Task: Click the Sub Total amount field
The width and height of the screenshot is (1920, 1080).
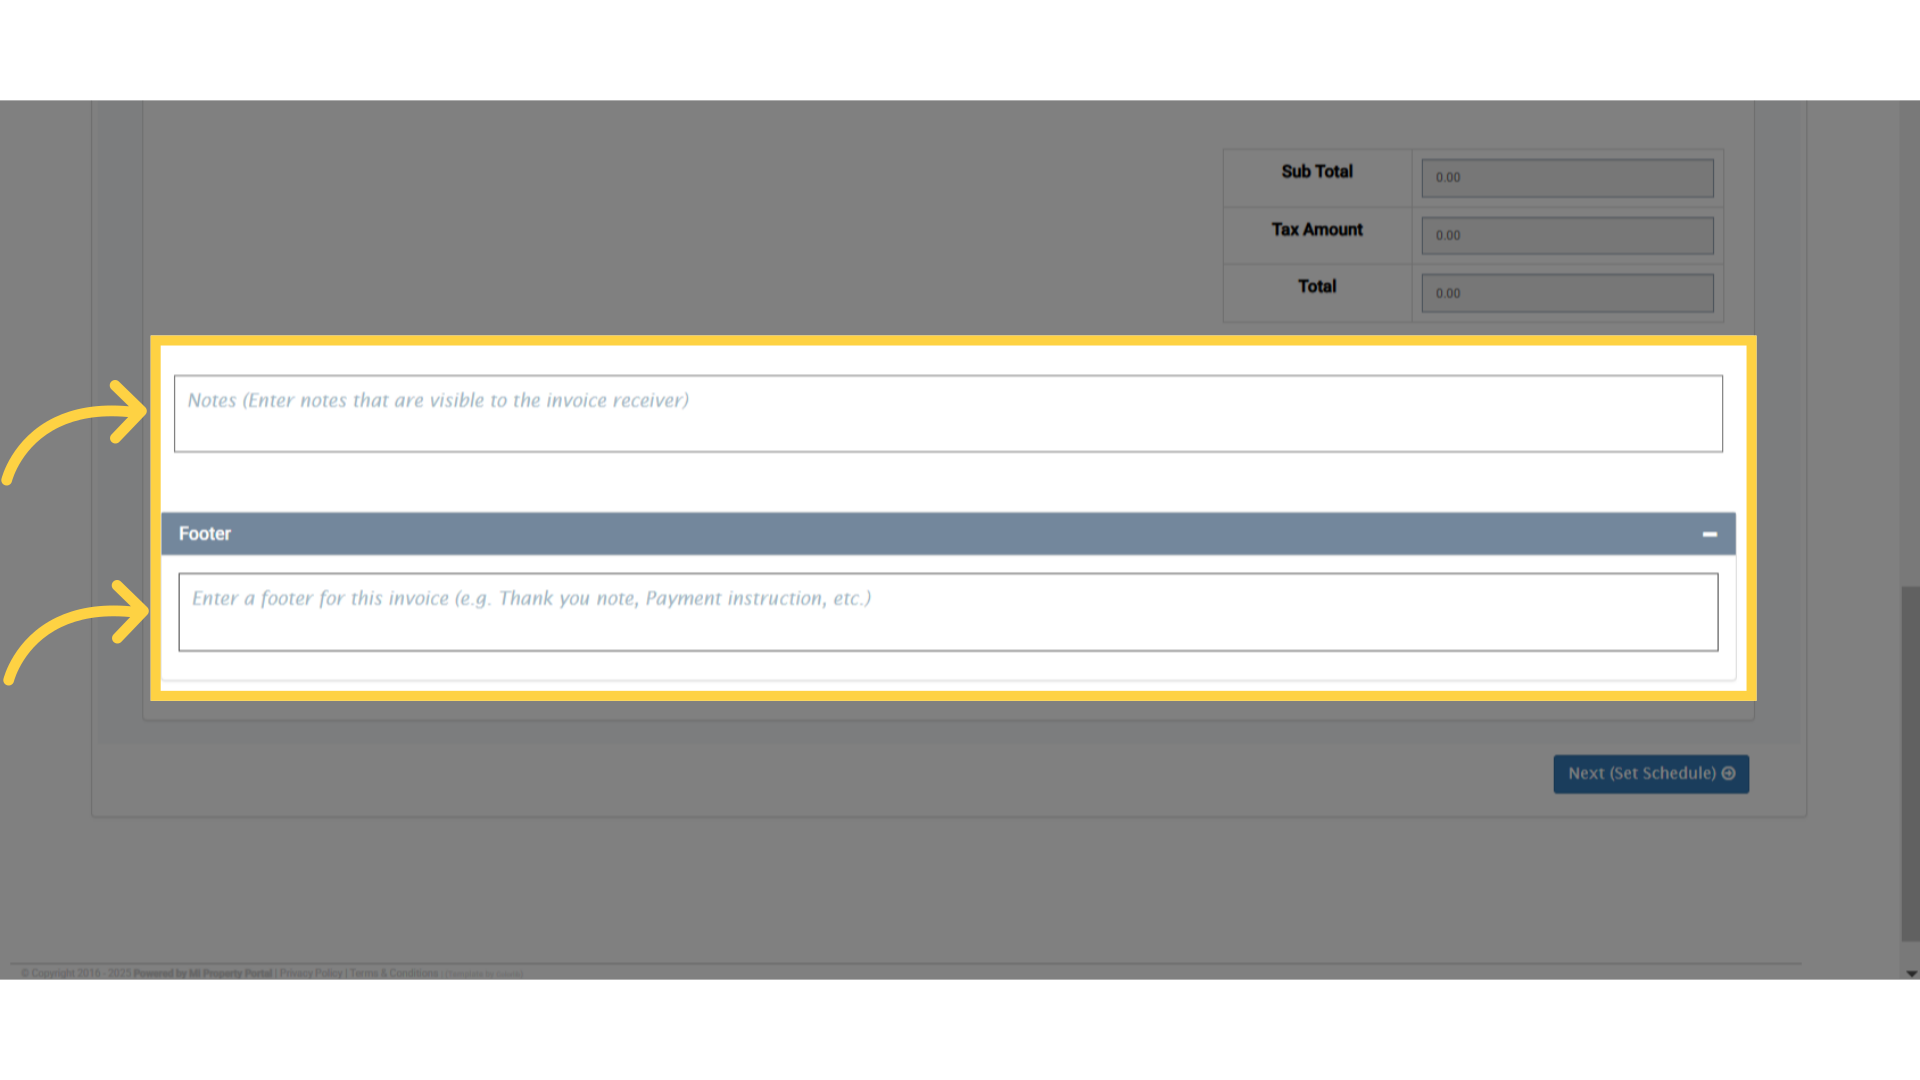Action: click(1566, 178)
